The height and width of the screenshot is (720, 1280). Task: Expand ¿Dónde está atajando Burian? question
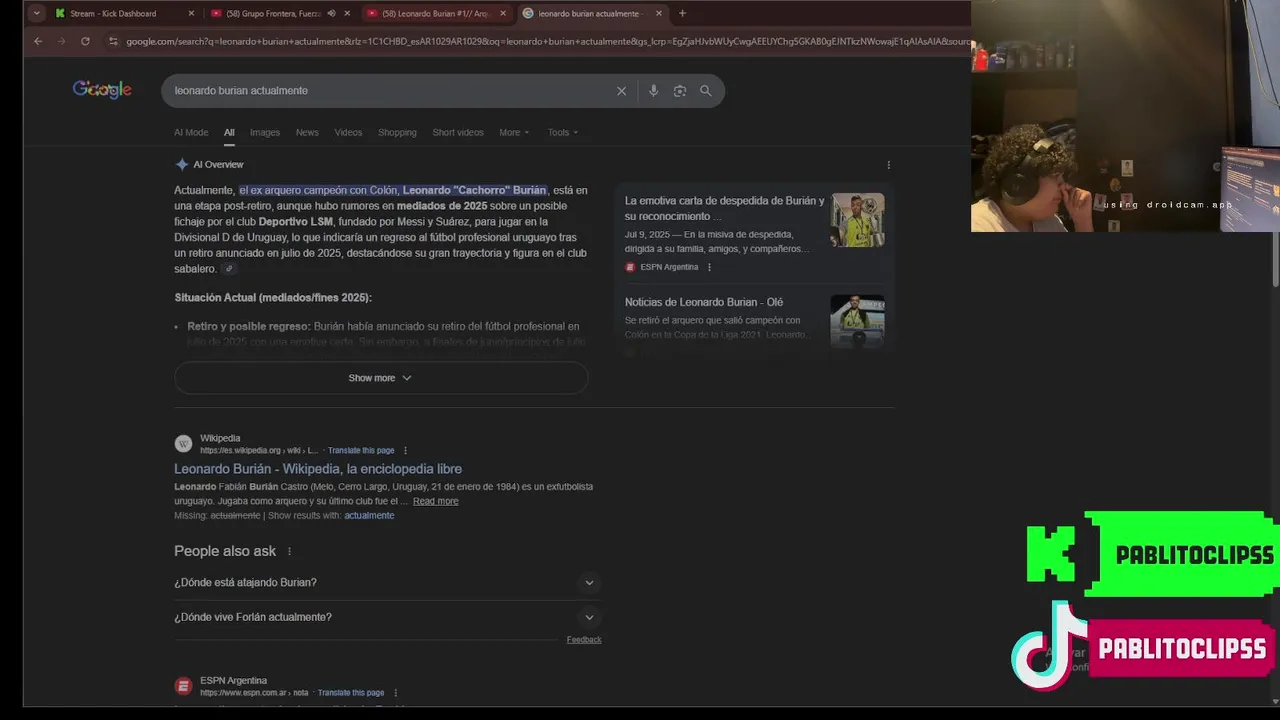pos(388,583)
